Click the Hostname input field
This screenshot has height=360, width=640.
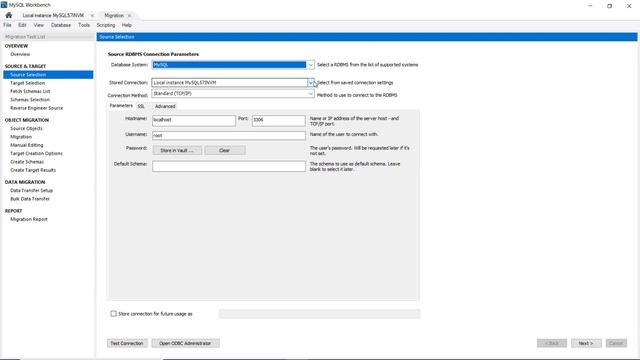pyautogui.click(x=194, y=120)
